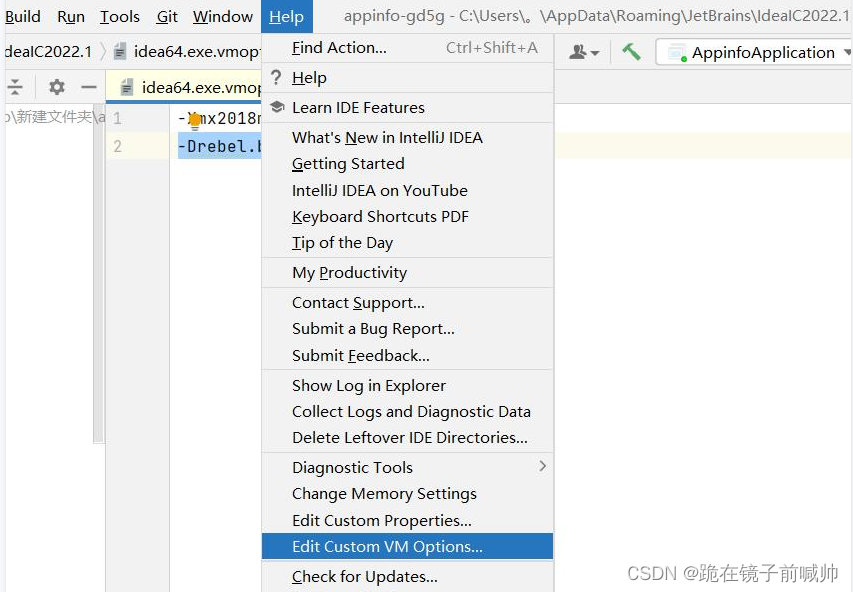Click the 新建文件夹 path text in project panel
853x592 pixels.
[x=53, y=117]
